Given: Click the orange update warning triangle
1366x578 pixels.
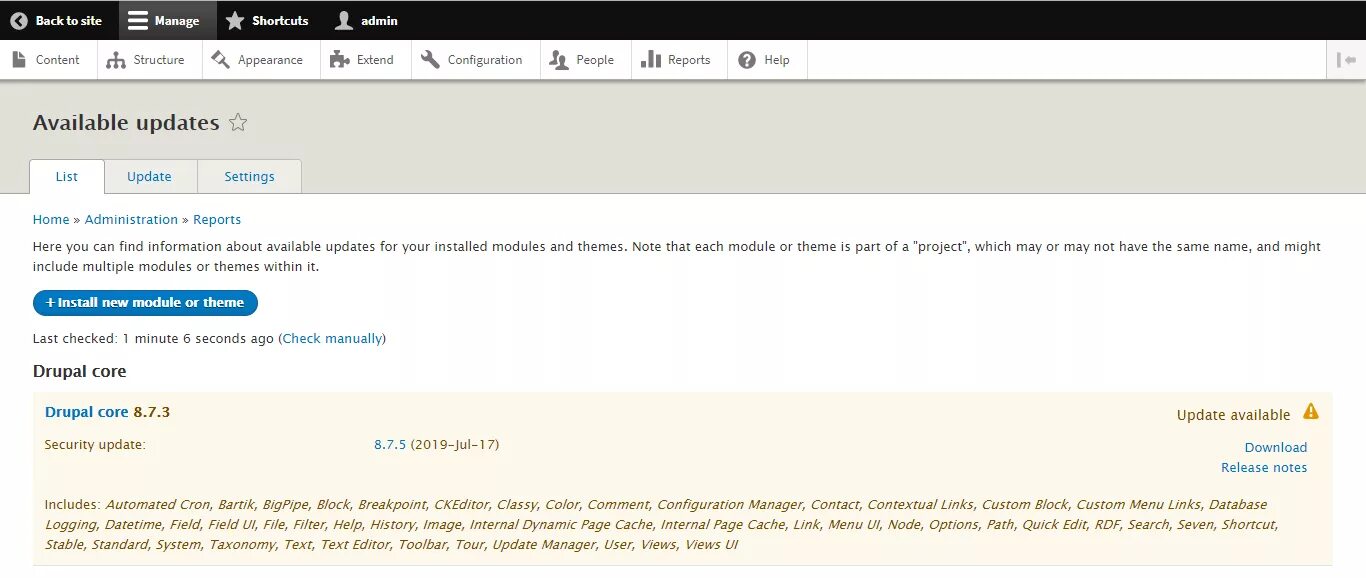Looking at the screenshot, I should pos(1311,412).
